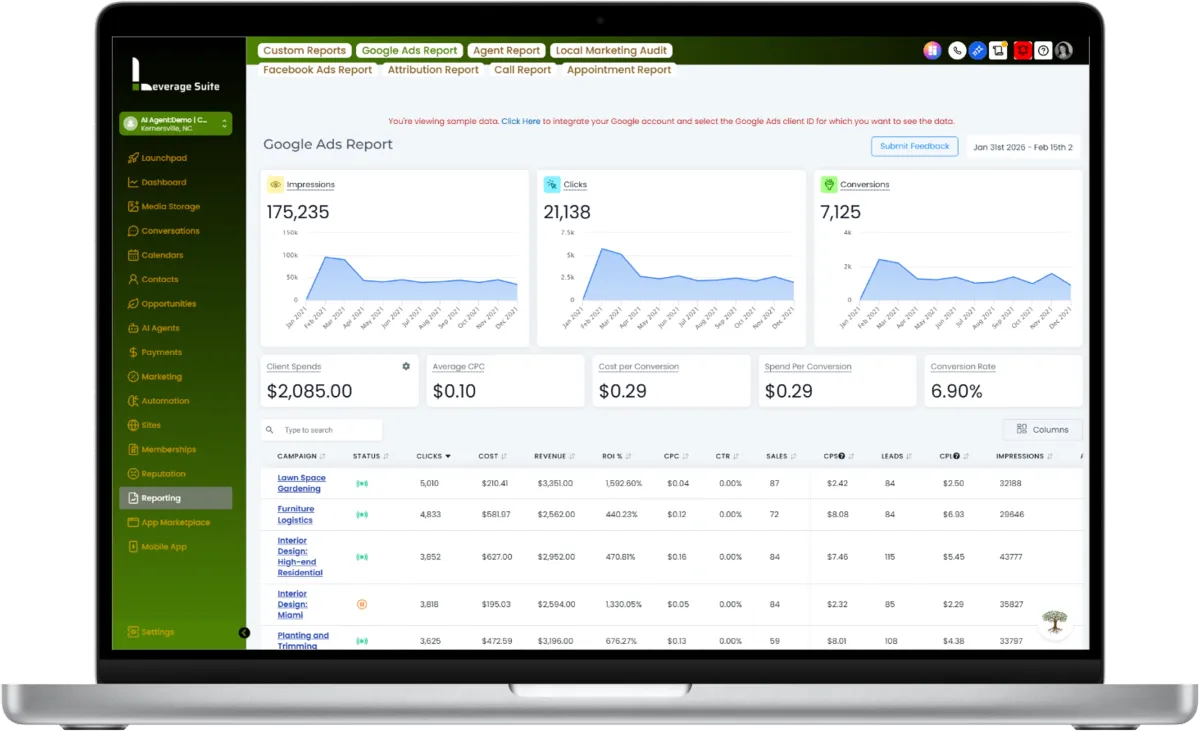The height and width of the screenshot is (732, 1200).
Task: Open the help question mark icon
Action: pos(1043,51)
